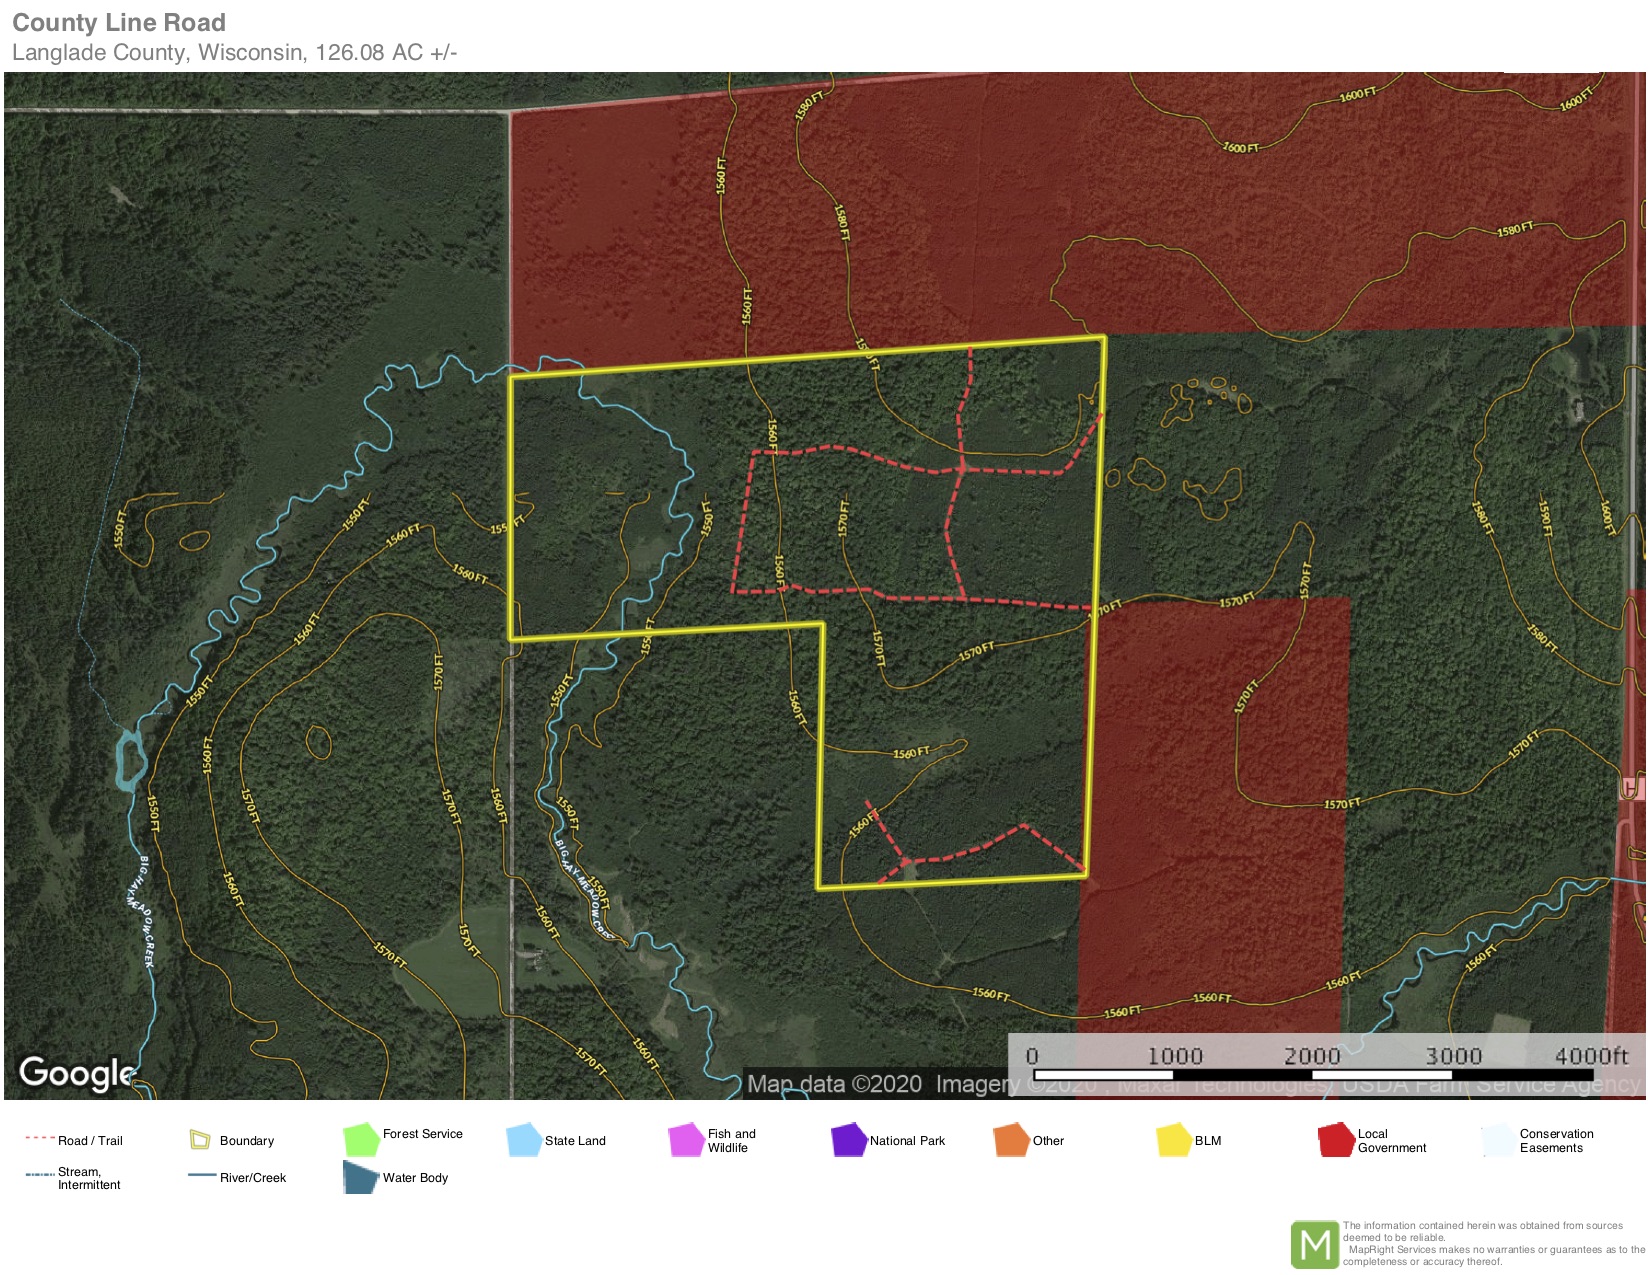Screen dimensions: 1650x1275
Task: Click the light blue State Land legend icon
Action: click(x=524, y=1140)
